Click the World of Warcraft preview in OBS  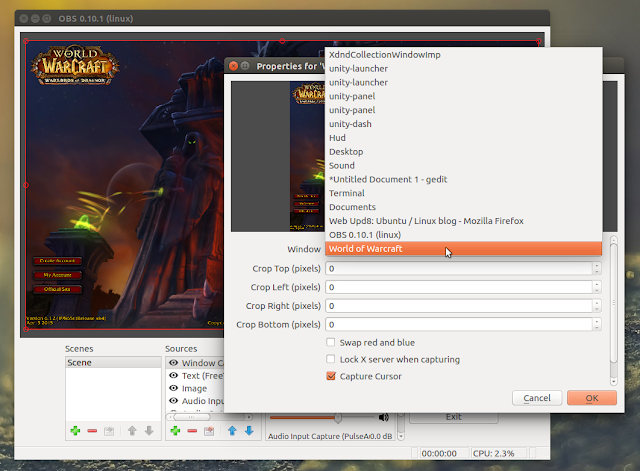[x=124, y=185]
